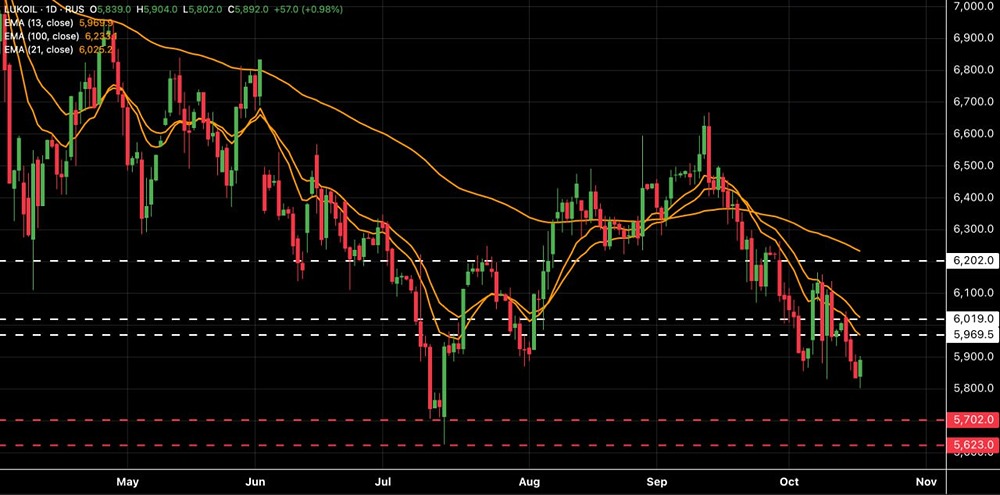
Task: Click the 5,969.5 price level label
Action: point(972,334)
